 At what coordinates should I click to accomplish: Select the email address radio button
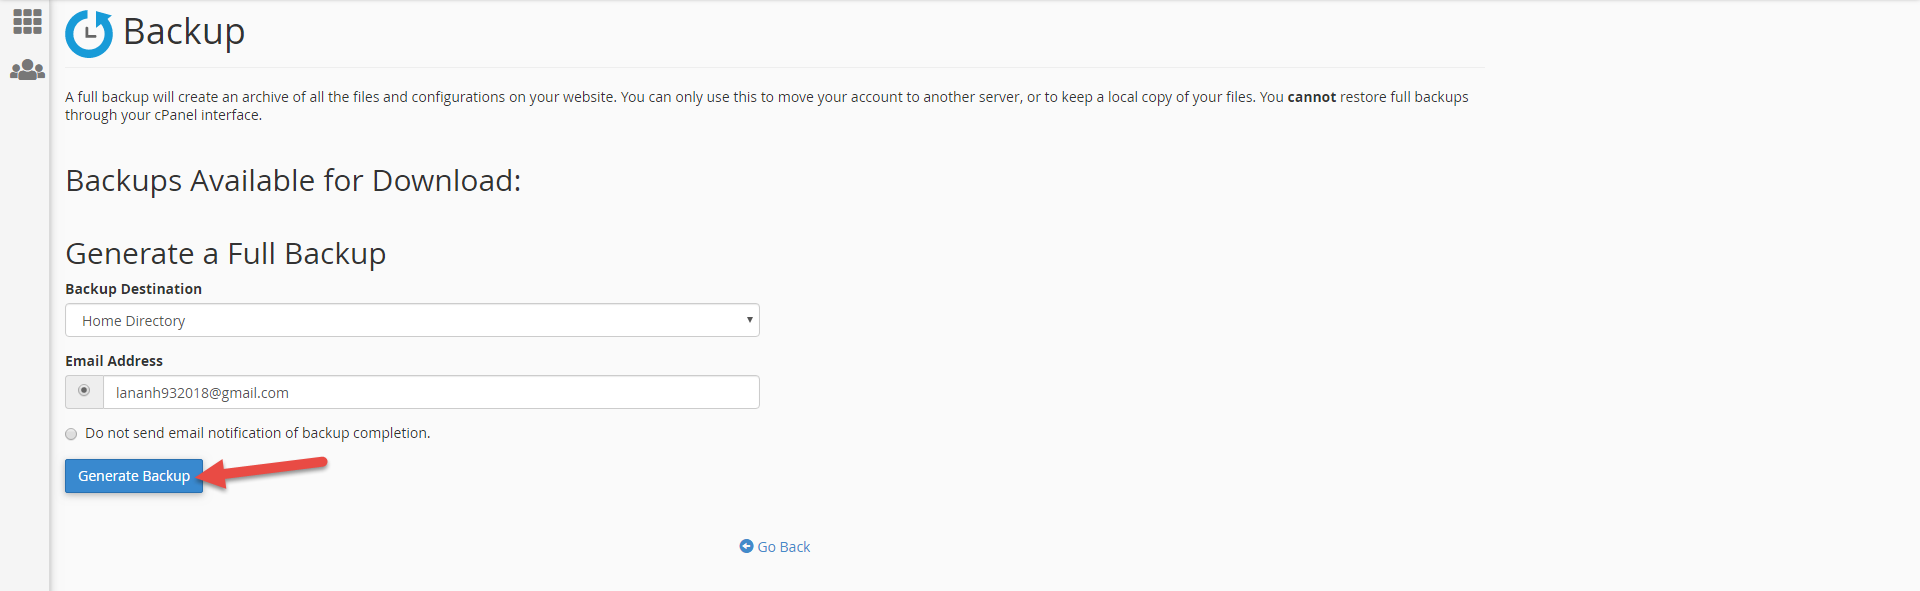(84, 391)
